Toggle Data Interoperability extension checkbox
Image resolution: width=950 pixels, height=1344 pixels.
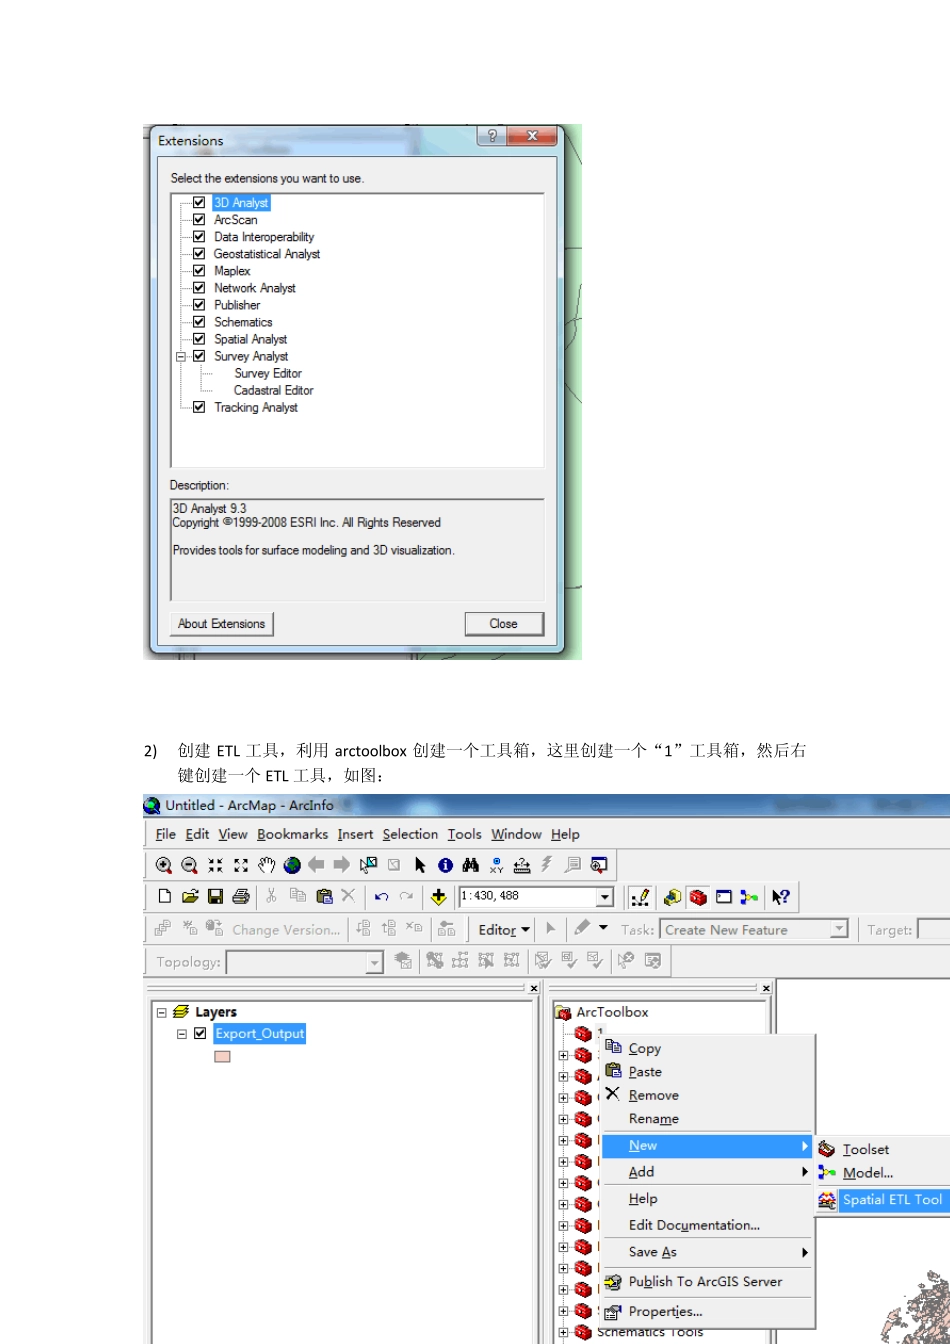pyautogui.click(x=199, y=237)
